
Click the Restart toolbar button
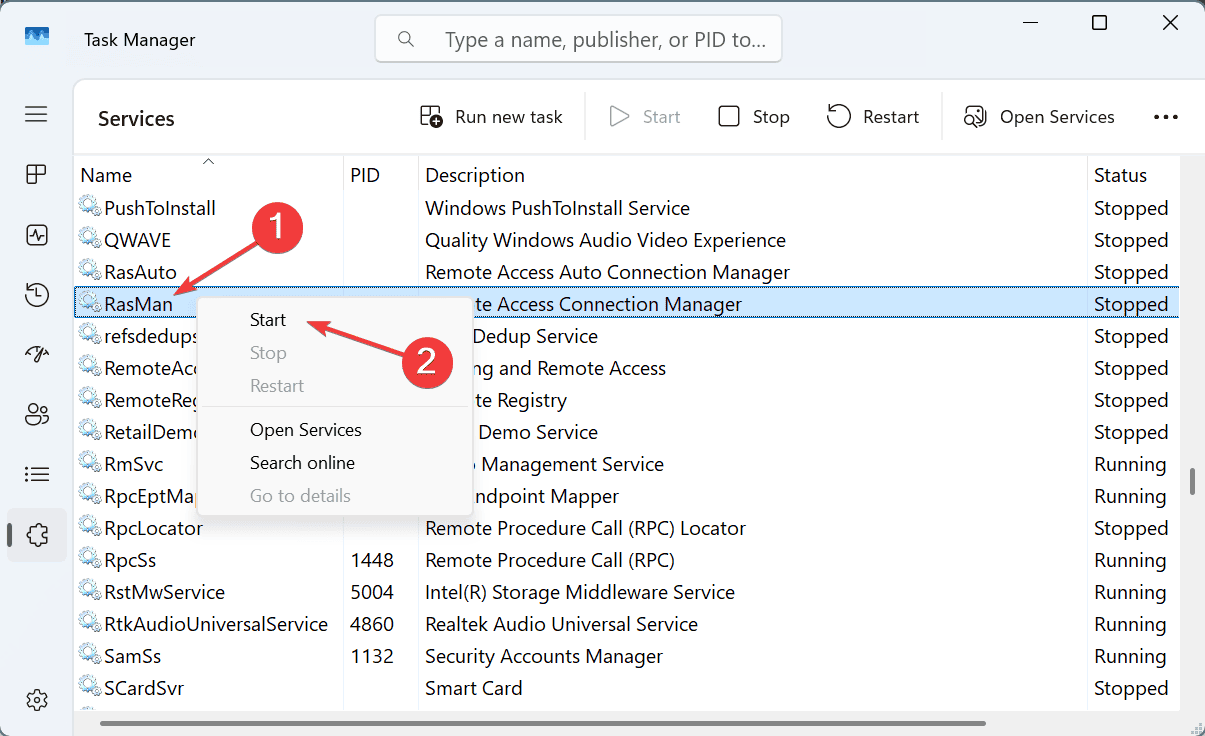coord(873,117)
